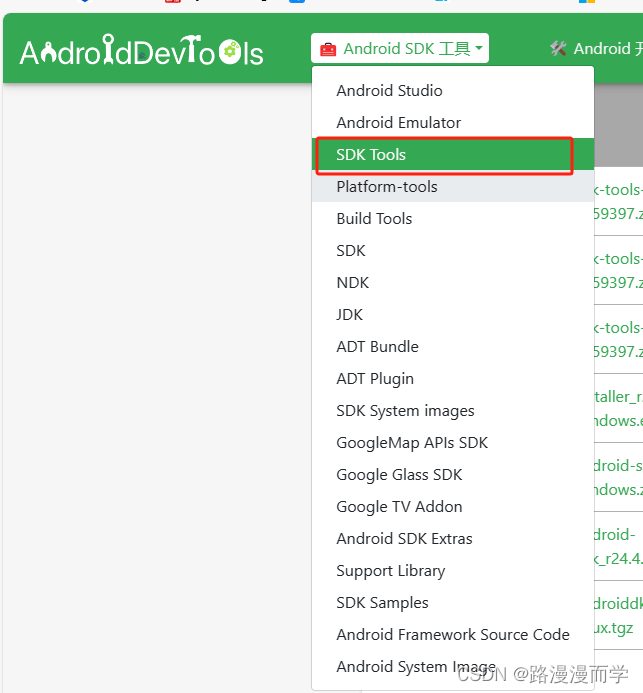Viewport: 643px width, 693px height.
Task: Choose Android Framework Source Code
Action: 453,635
